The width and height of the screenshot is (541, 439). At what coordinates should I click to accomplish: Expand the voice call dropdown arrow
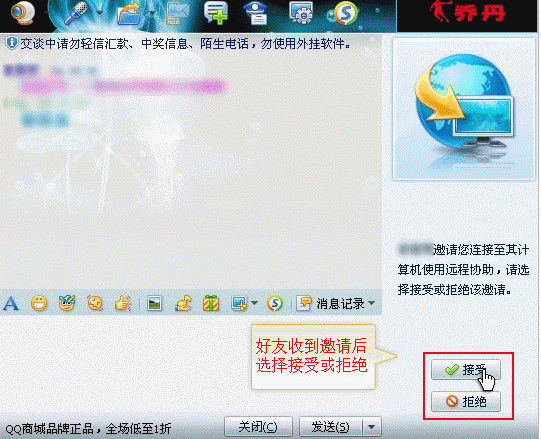tap(99, 13)
